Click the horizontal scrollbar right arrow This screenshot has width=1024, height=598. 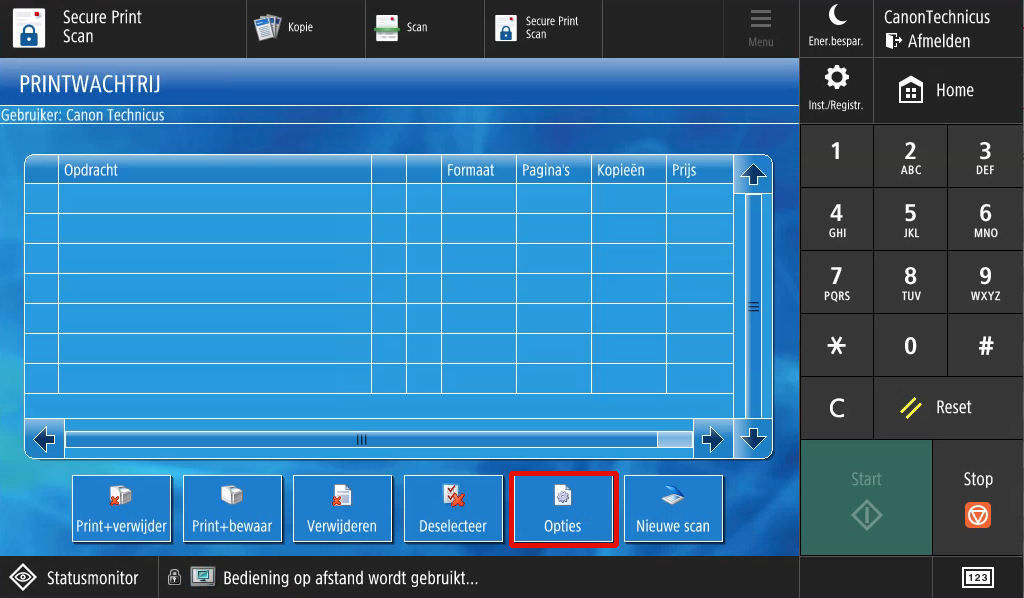[x=712, y=439]
